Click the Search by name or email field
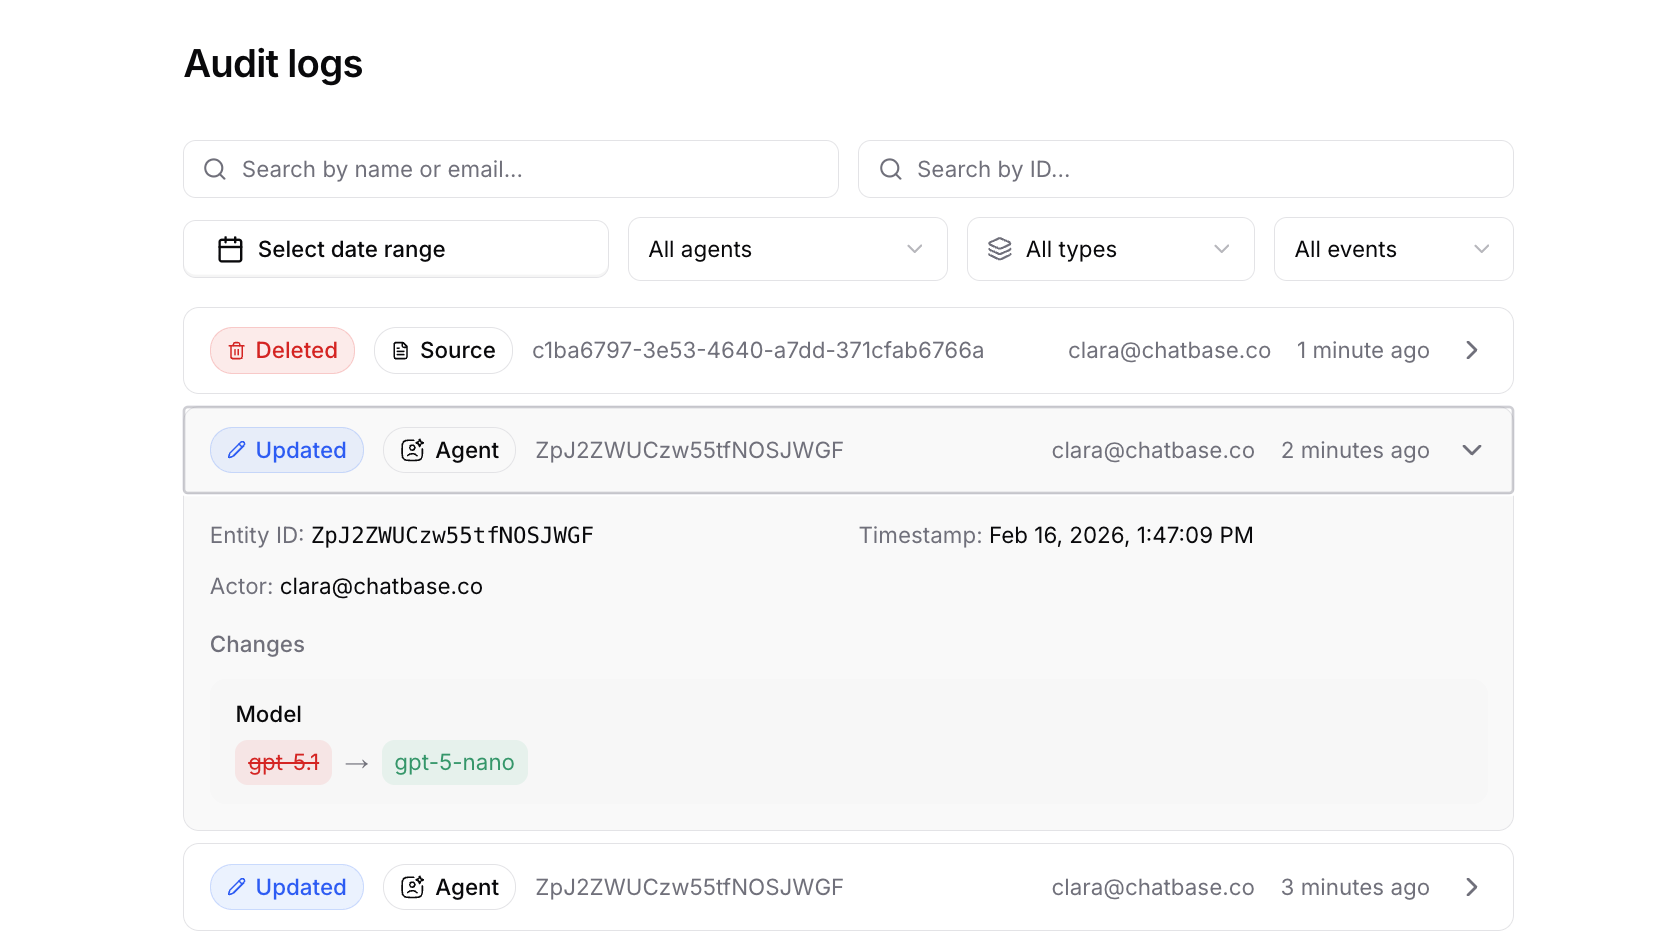The width and height of the screenshot is (1680, 939). [x=510, y=169]
